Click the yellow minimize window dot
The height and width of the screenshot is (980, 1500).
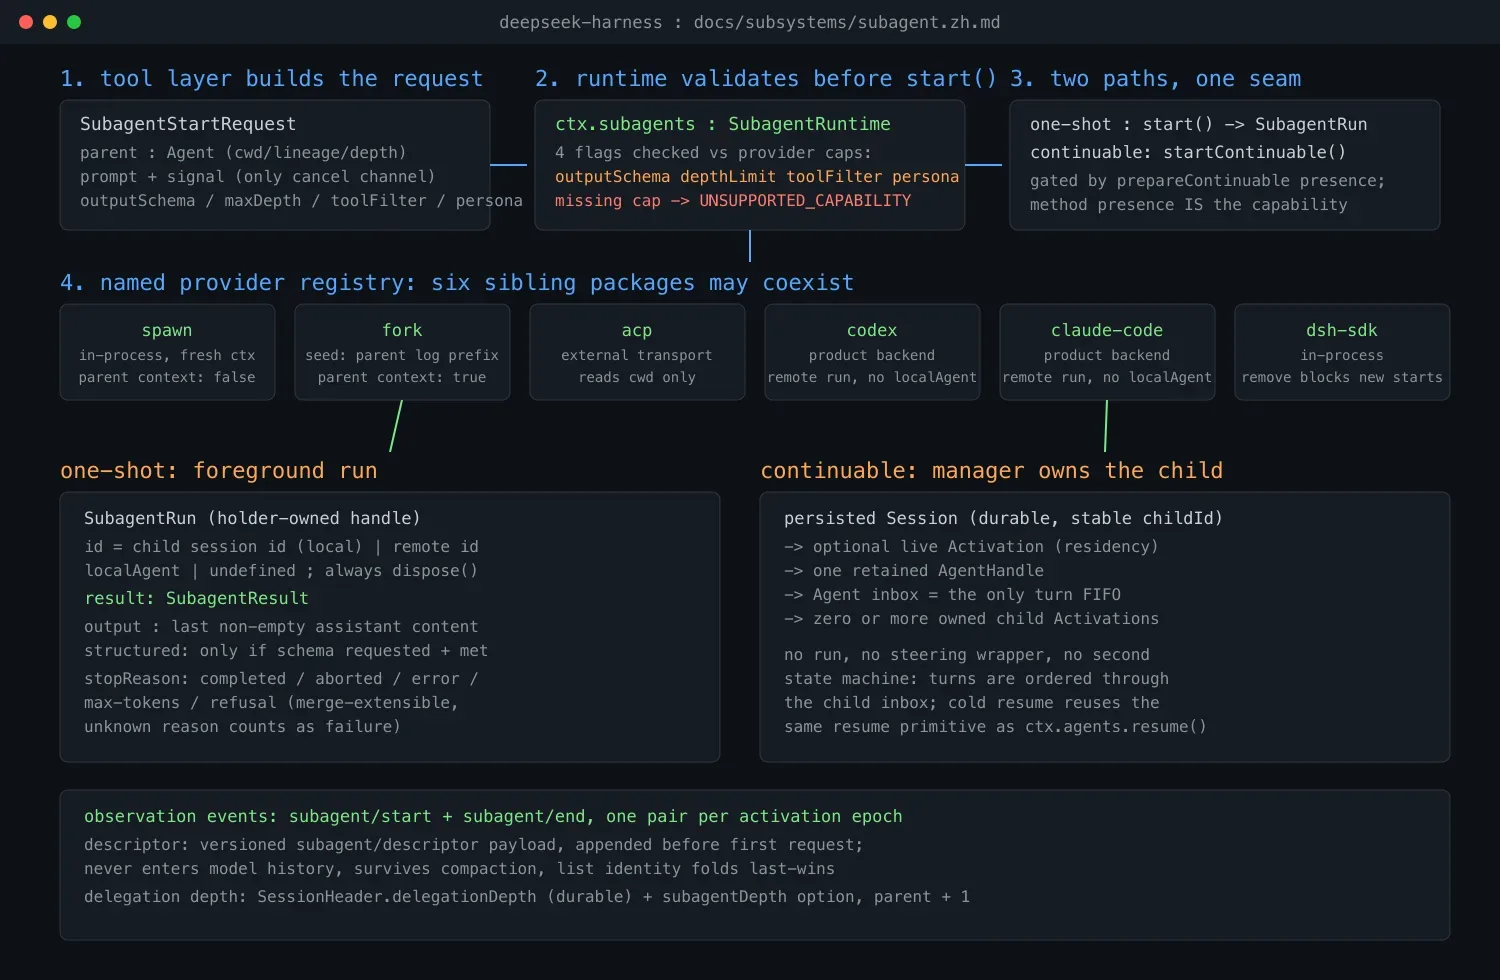pos(50,22)
